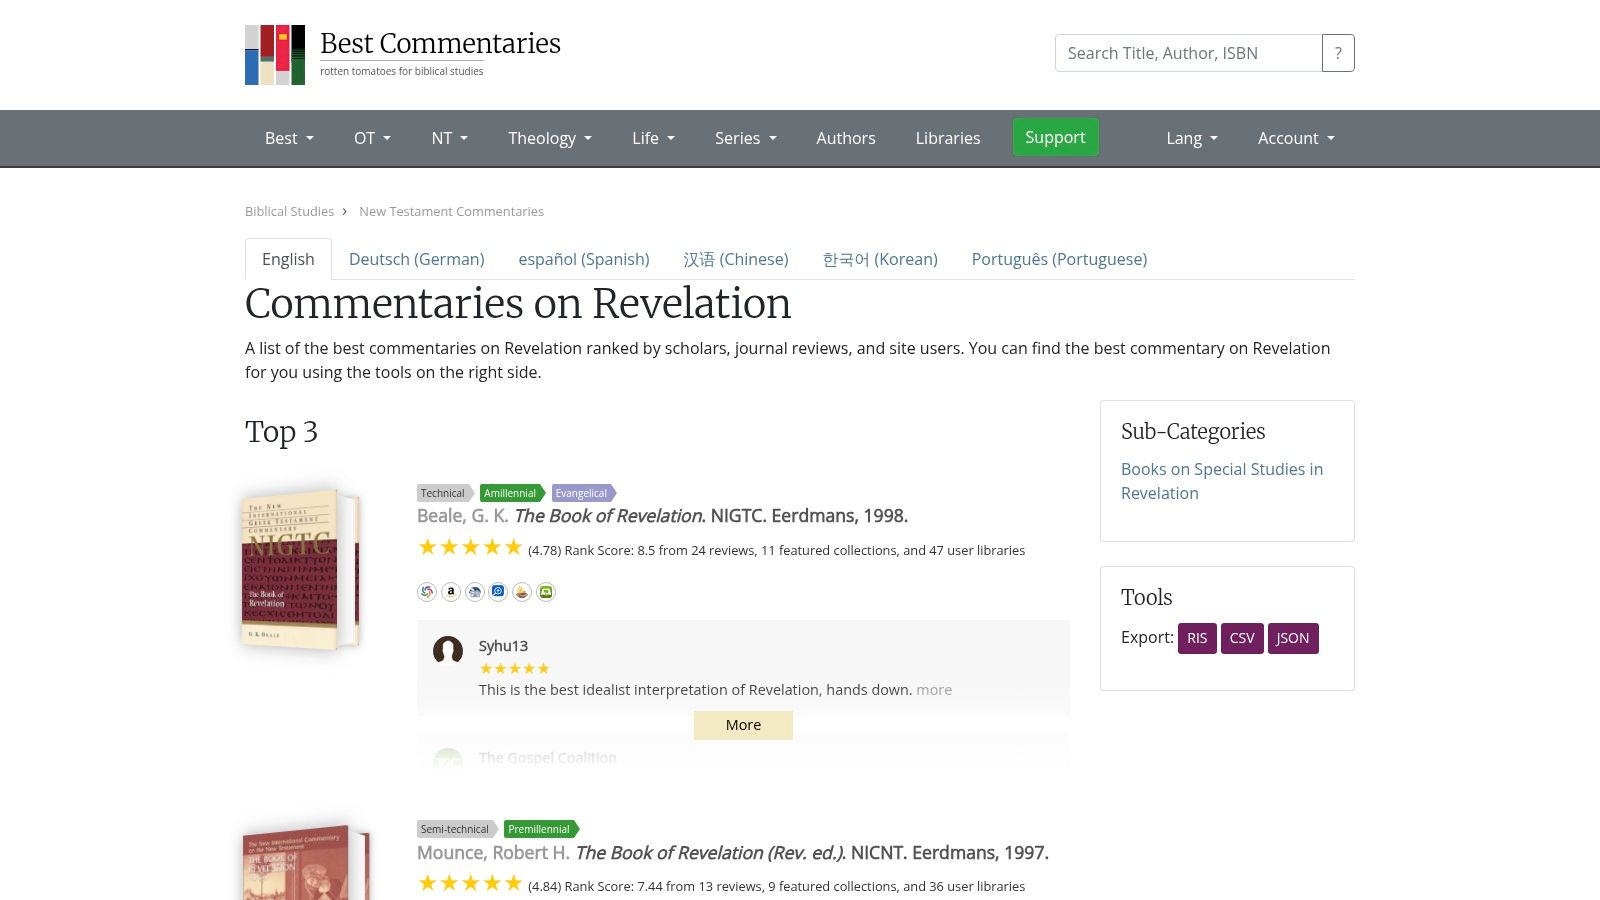The image size is (1600, 900).
Task: Open the Olive Tree store icon
Action: 521,591
